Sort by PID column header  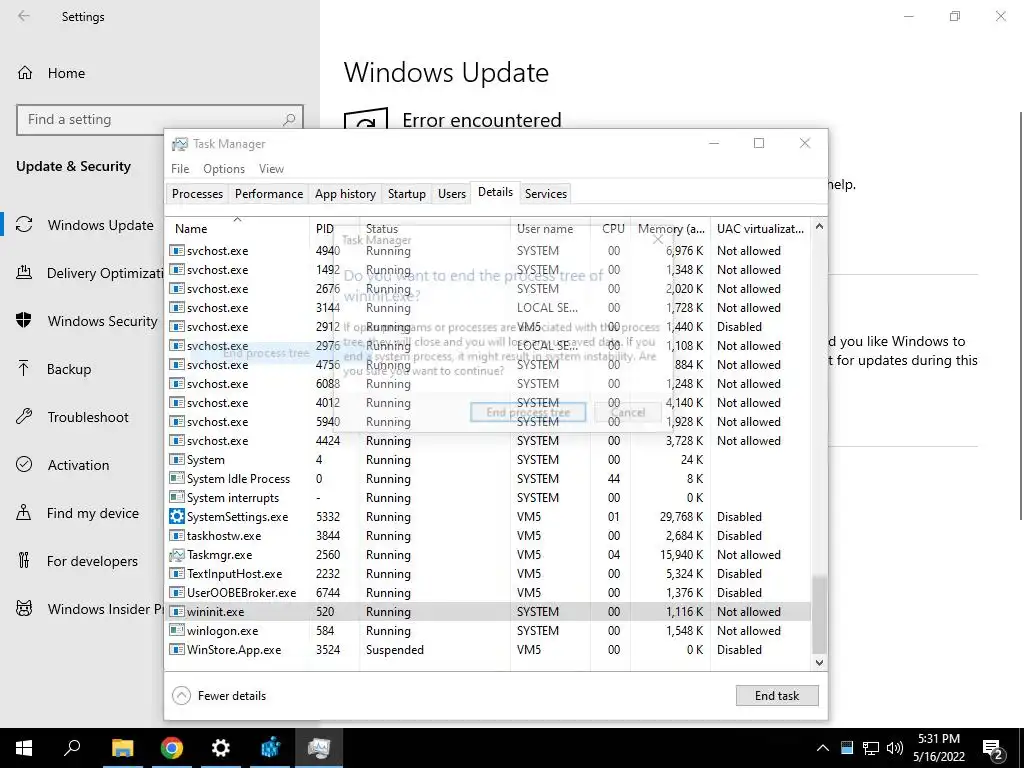pyautogui.click(x=334, y=229)
